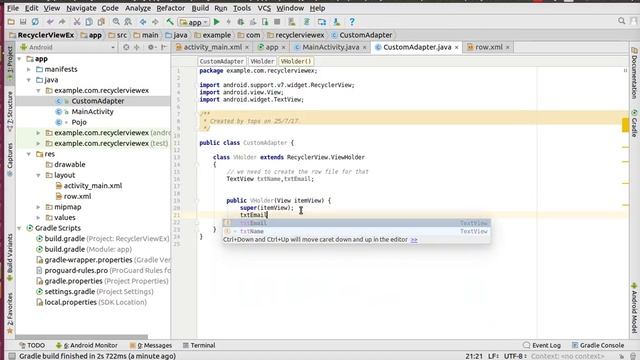Click the Synchronize toolbar icon
Viewport: 640px width, 360px height.
point(36,22)
